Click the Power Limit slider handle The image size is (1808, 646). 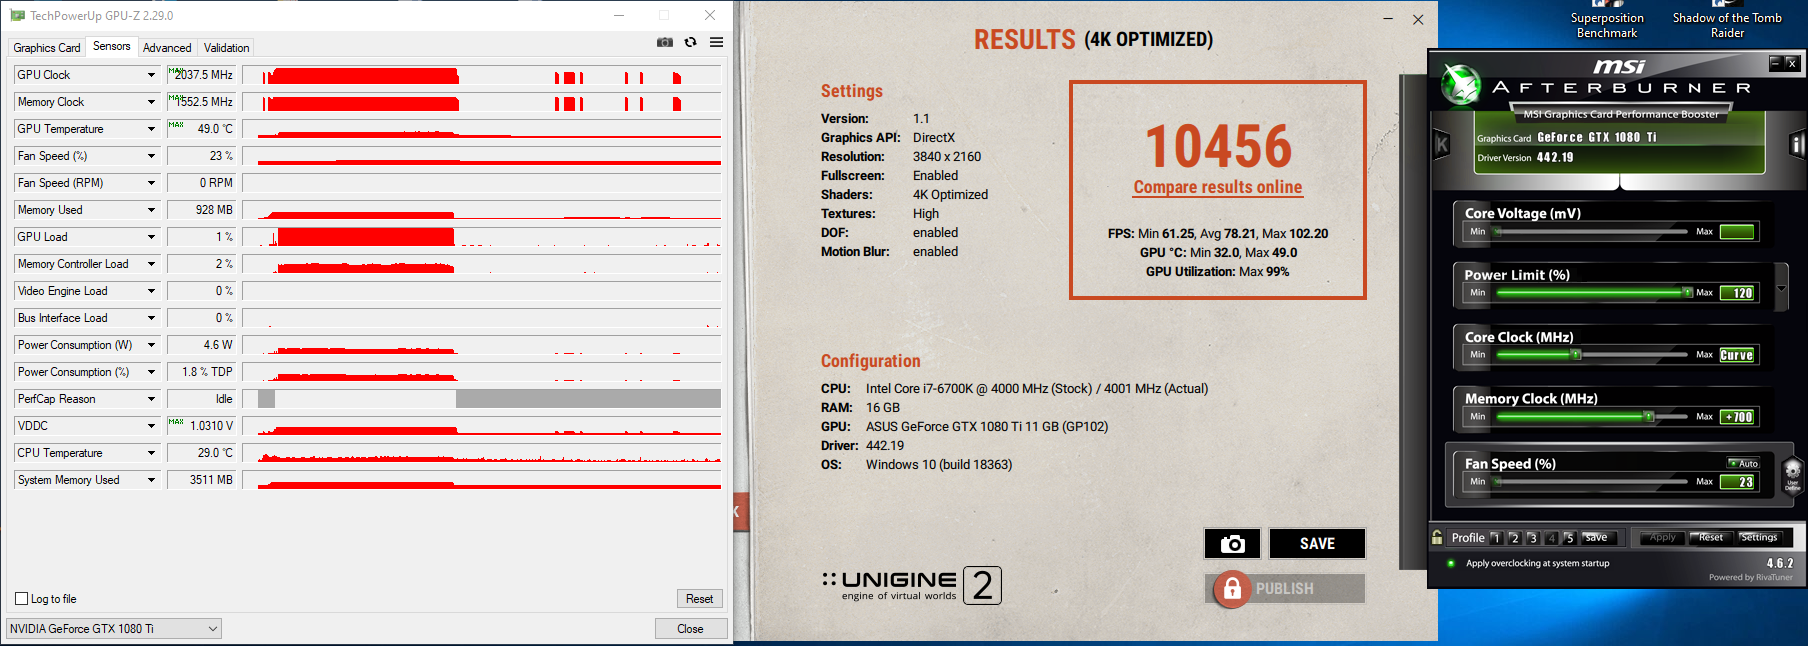coord(1688,293)
